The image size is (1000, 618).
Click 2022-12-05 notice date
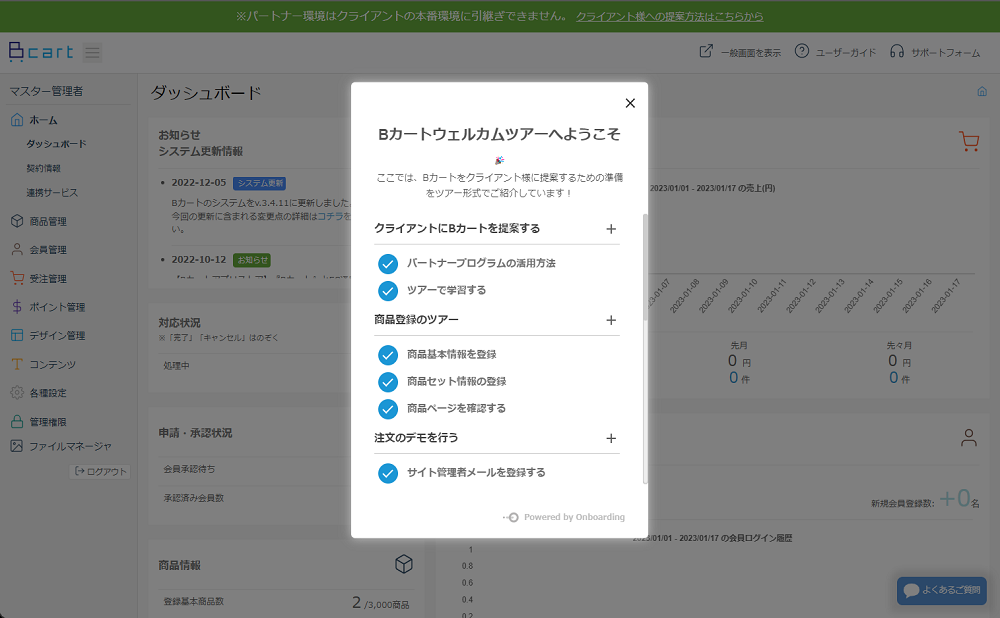click(198, 182)
